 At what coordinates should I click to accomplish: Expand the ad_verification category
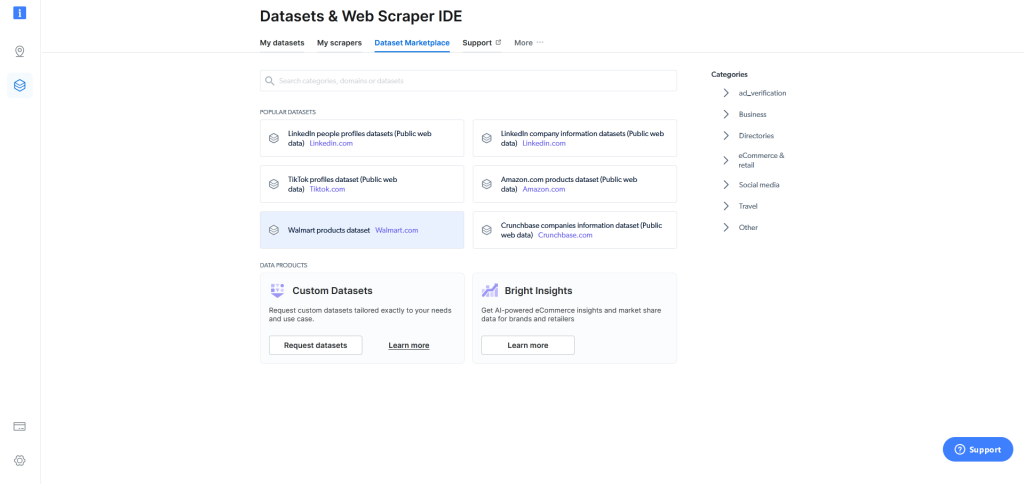[x=726, y=93]
